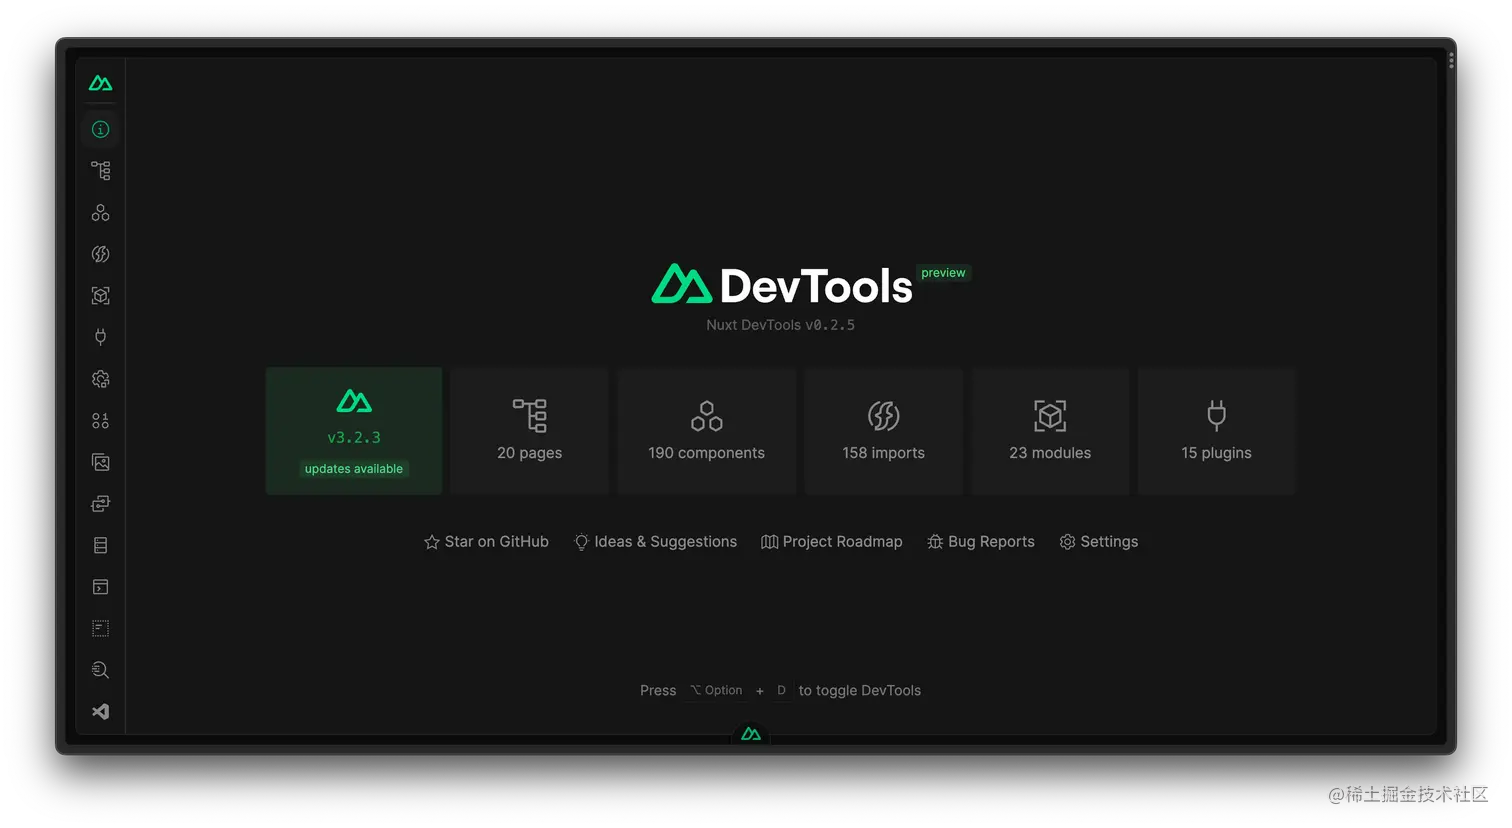Image resolution: width=1512 pixels, height=828 pixels.
Task: Open the three-dot menu at top right
Action: click(x=1451, y=61)
